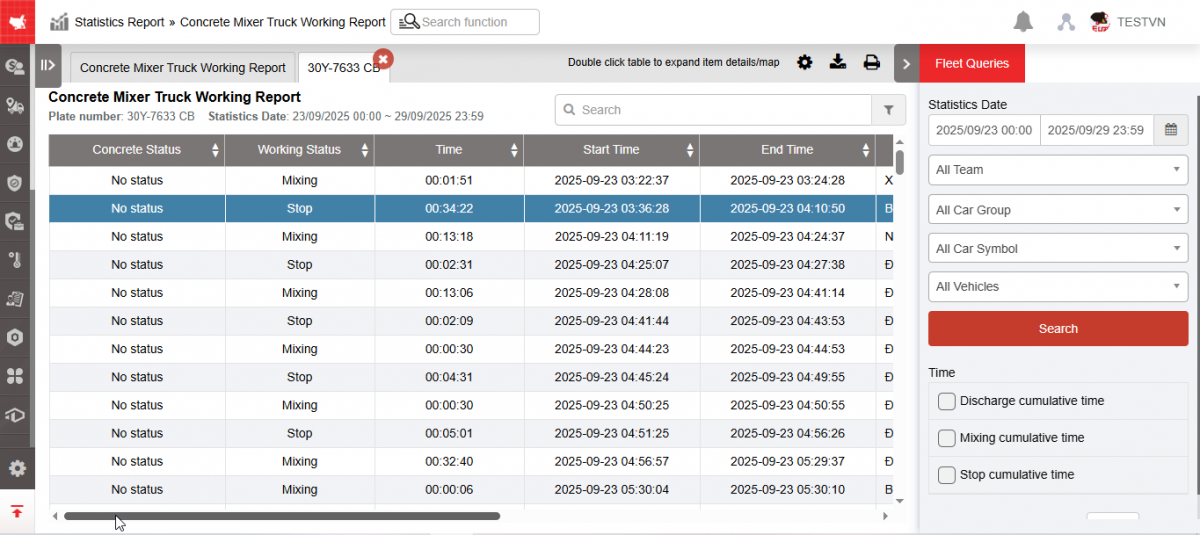The width and height of the screenshot is (1200, 535).
Task: Open the settings gear in left sidebar
Action: point(17,468)
